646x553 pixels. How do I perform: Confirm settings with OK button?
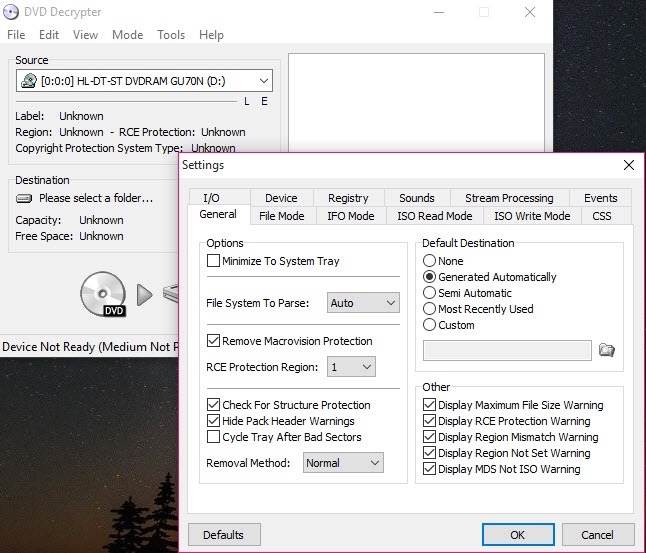[x=518, y=535]
